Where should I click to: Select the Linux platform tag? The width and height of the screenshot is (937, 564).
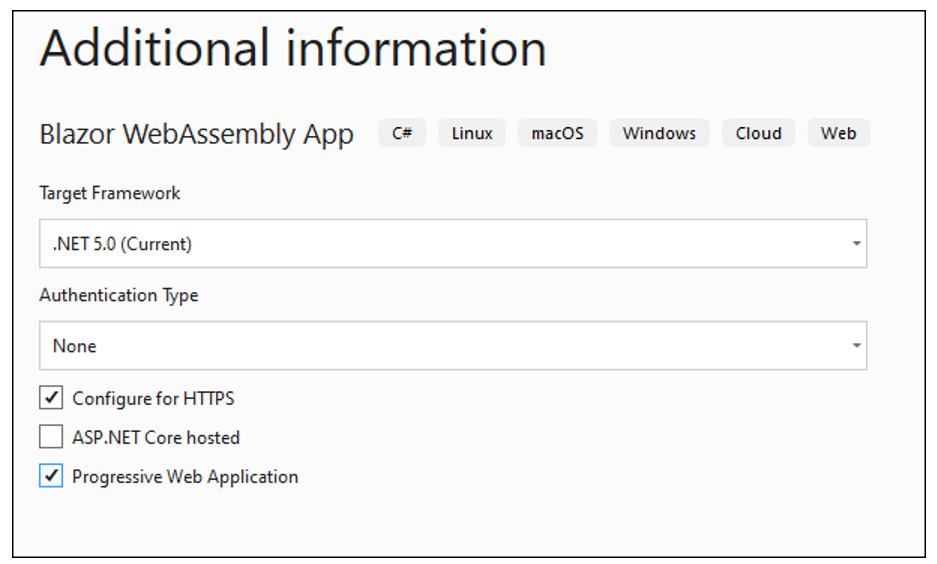pyautogui.click(x=472, y=133)
